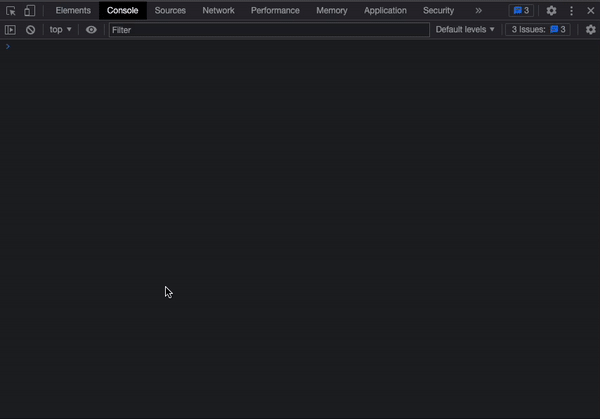Open the Elements tab
Screen dimensions: 600x419
(73, 11)
